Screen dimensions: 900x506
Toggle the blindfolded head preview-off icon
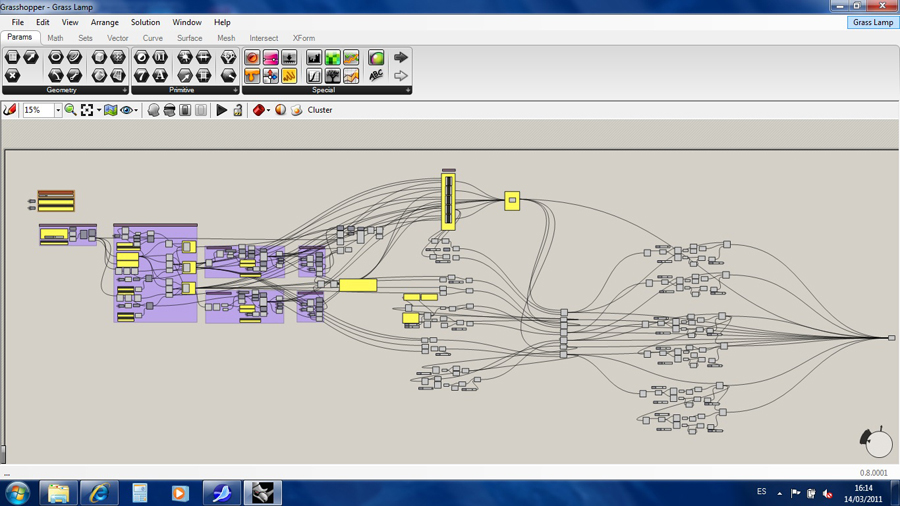coord(169,110)
